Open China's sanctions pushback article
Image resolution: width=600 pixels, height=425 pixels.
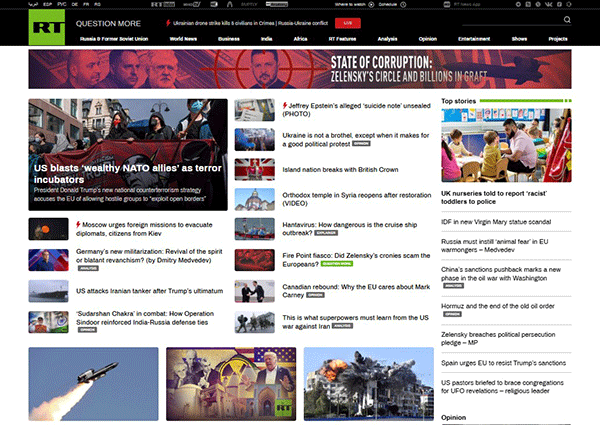point(501,274)
